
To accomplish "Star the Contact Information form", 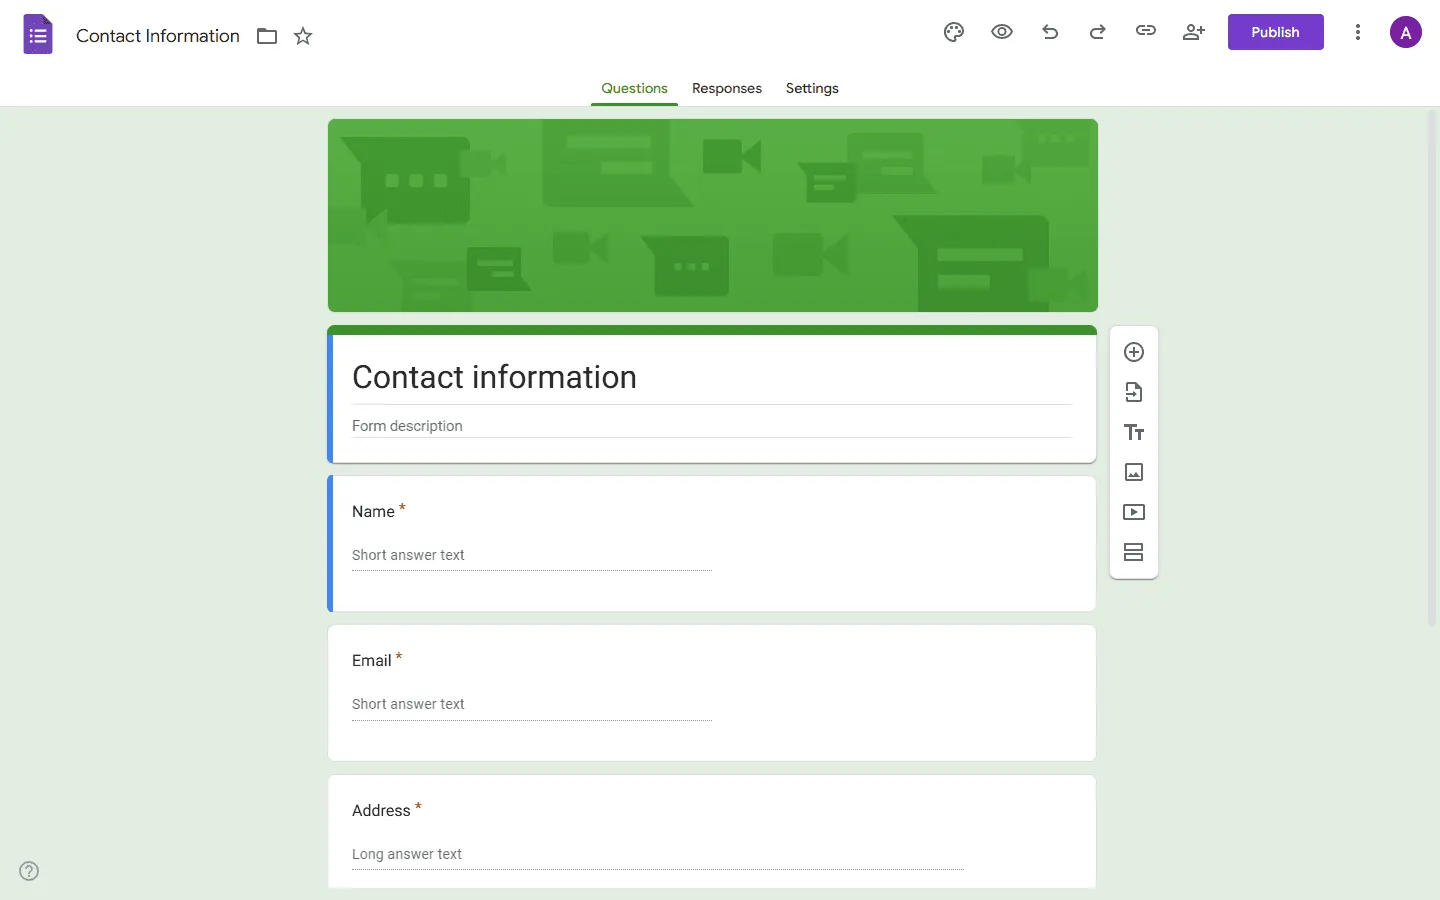I will [303, 36].
